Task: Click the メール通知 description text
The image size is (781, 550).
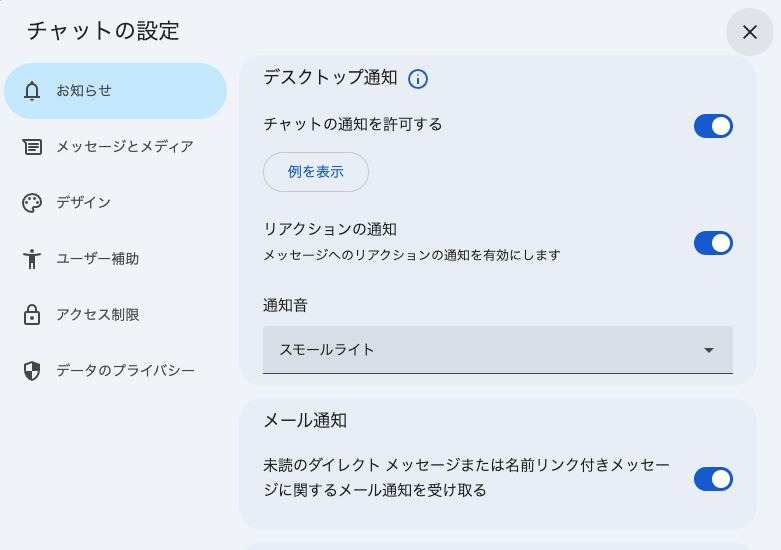Action: (x=466, y=478)
